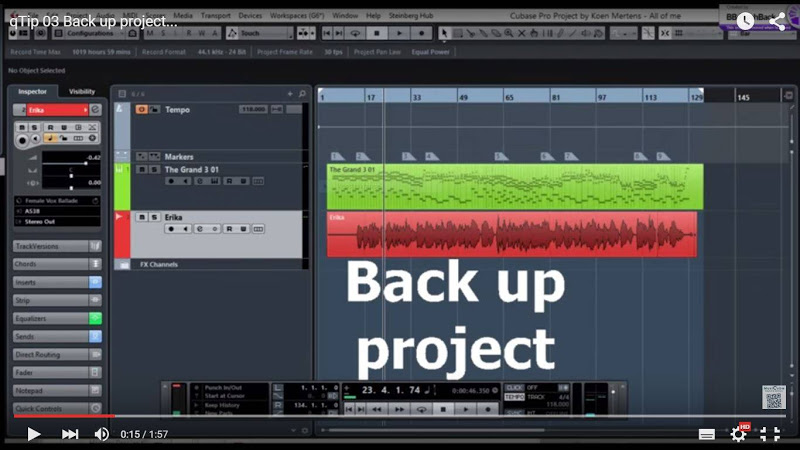Expand the TrackVersions inspector section

57,246
